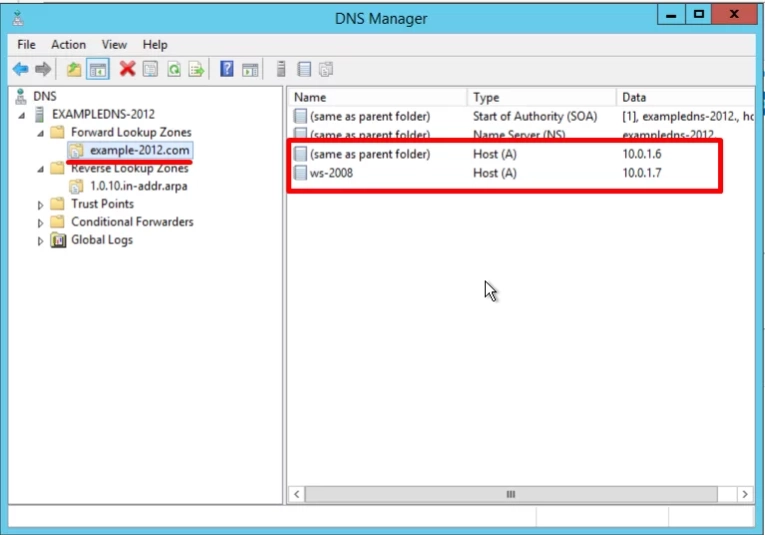
Task: Open the Action menu
Action: (68, 45)
